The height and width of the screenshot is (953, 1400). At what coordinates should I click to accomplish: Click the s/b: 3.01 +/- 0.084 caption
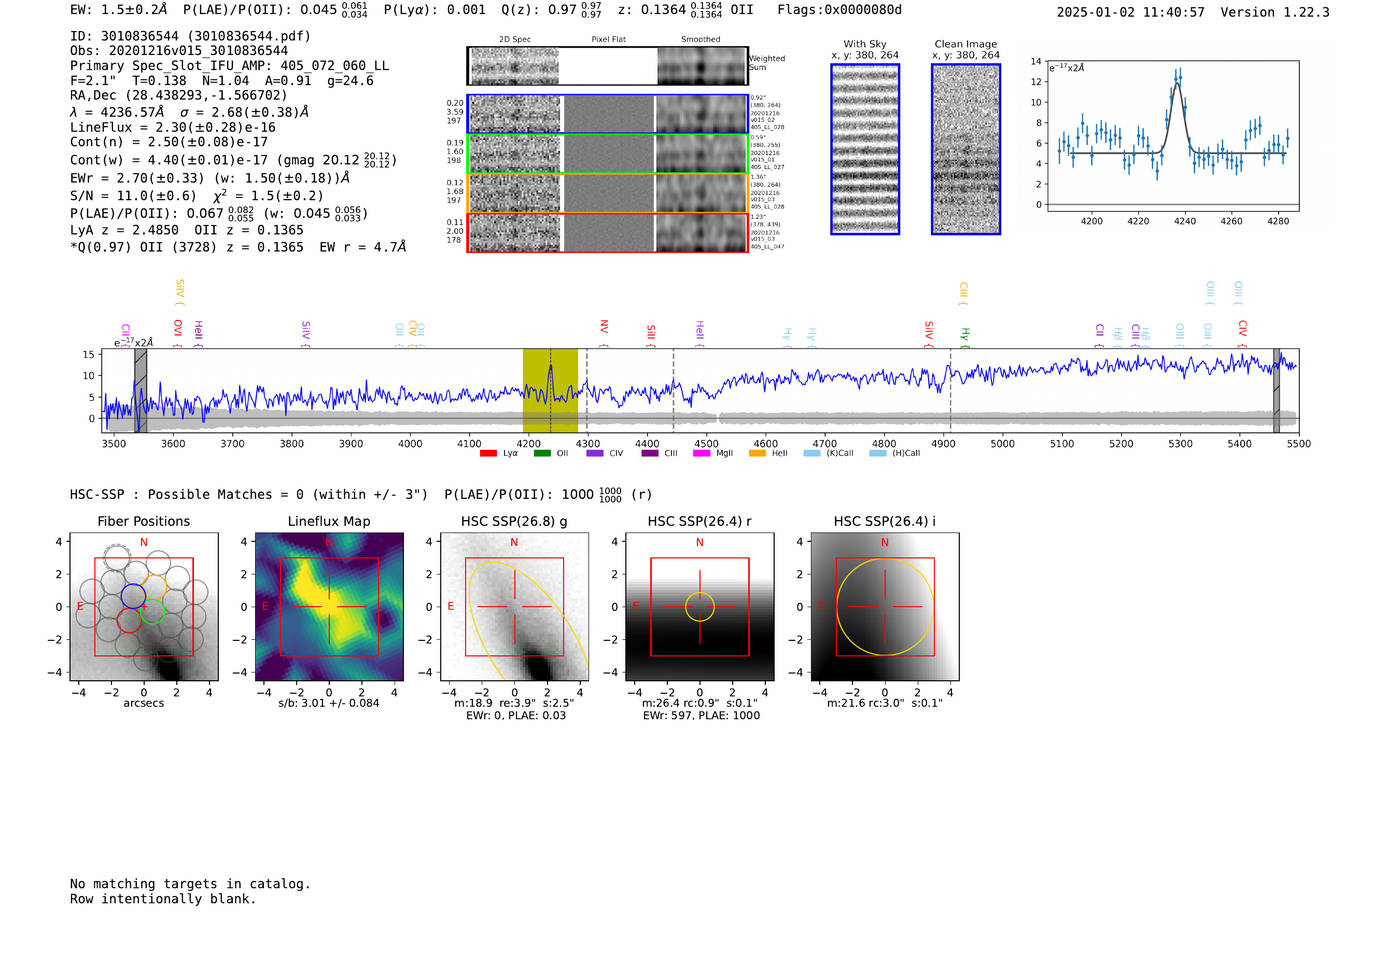(x=329, y=703)
